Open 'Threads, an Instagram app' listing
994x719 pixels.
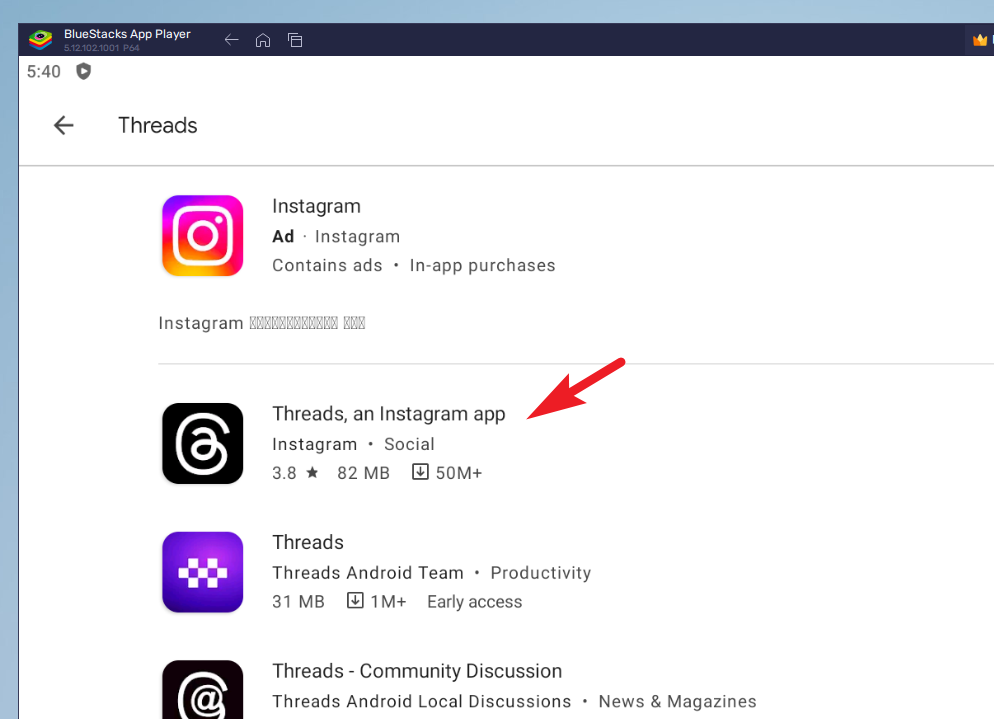pyautogui.click(x=389, y=413)
